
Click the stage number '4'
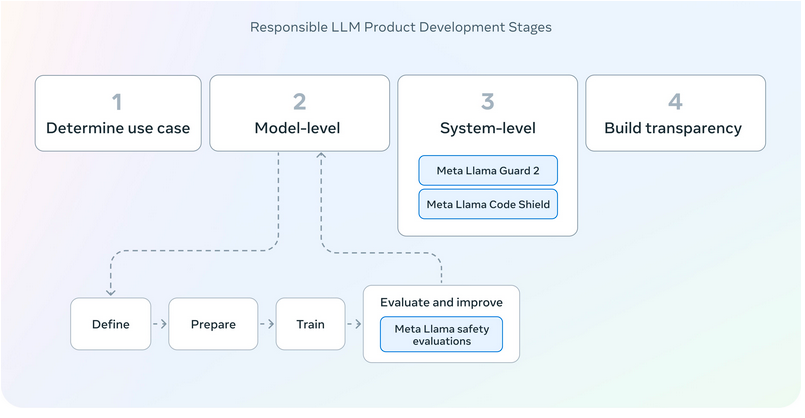tap(676, 102)
